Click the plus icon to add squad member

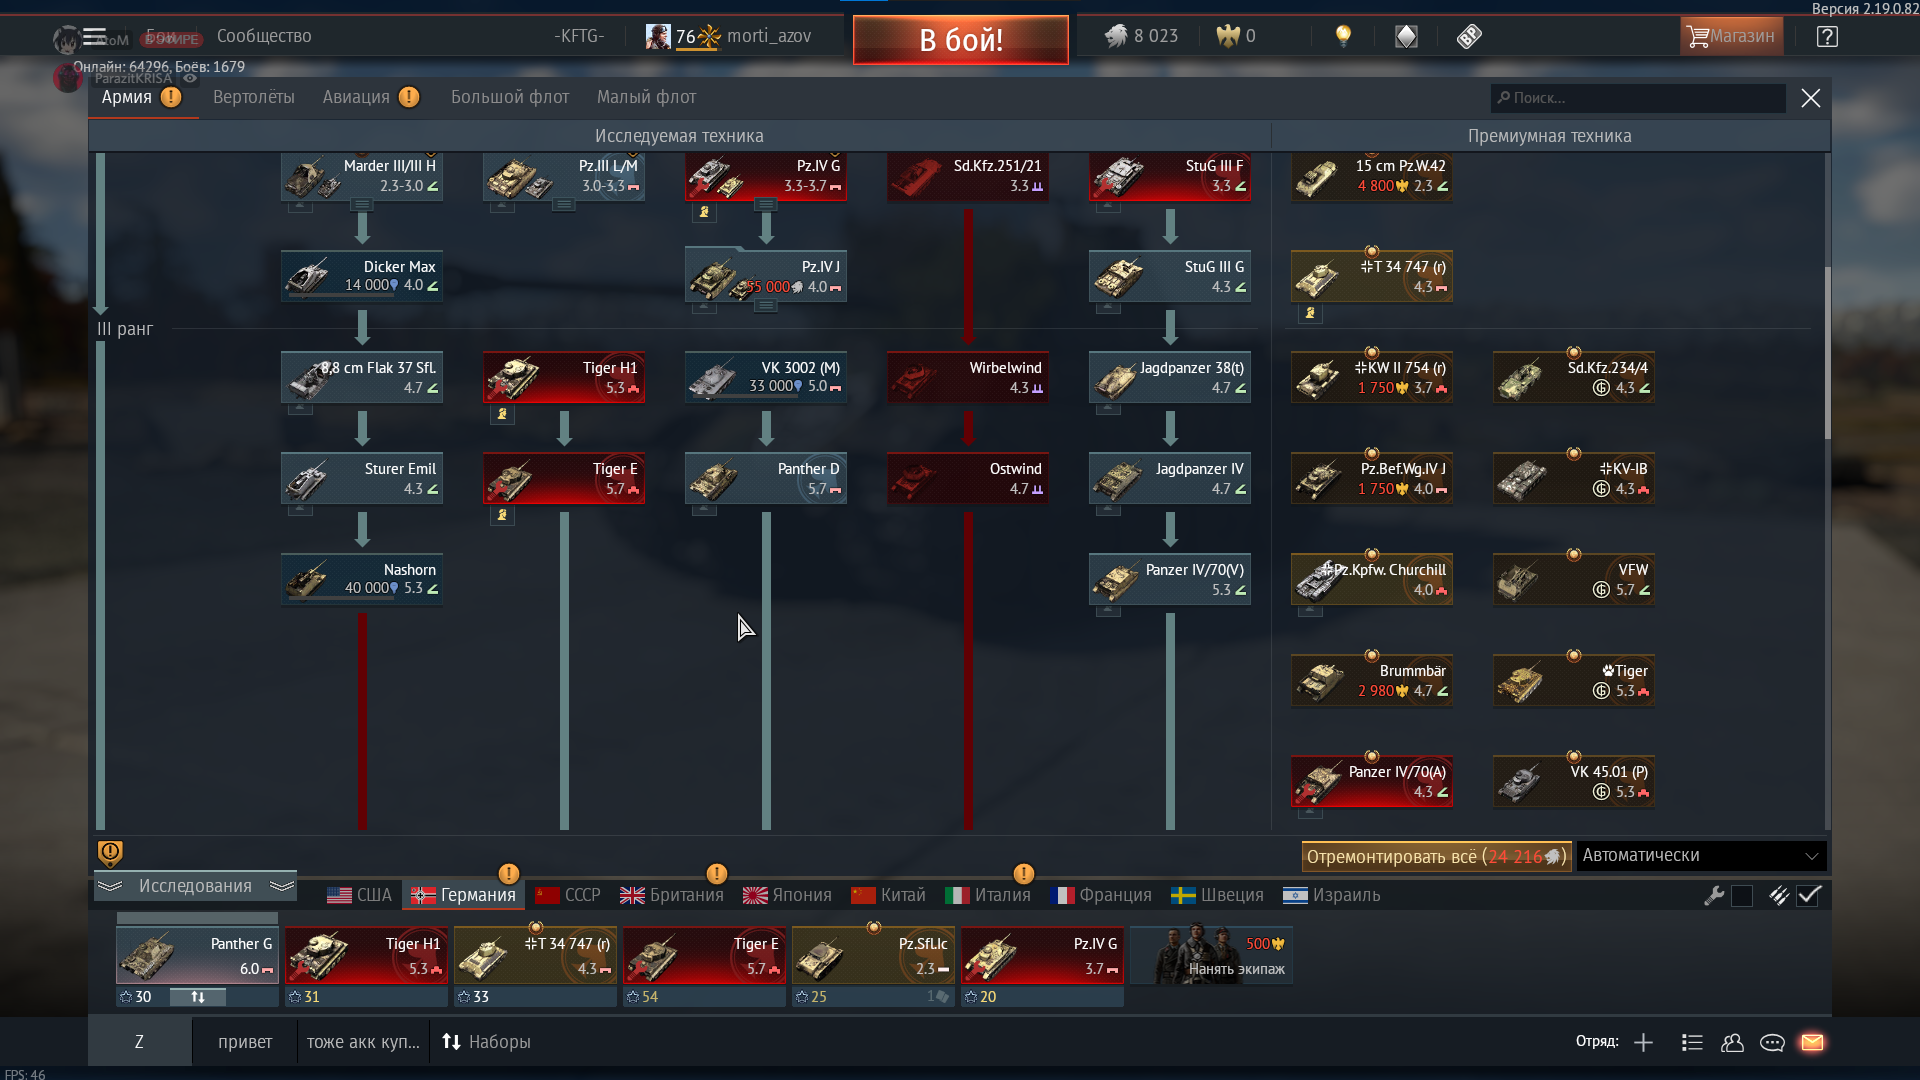(1643, 1042)
